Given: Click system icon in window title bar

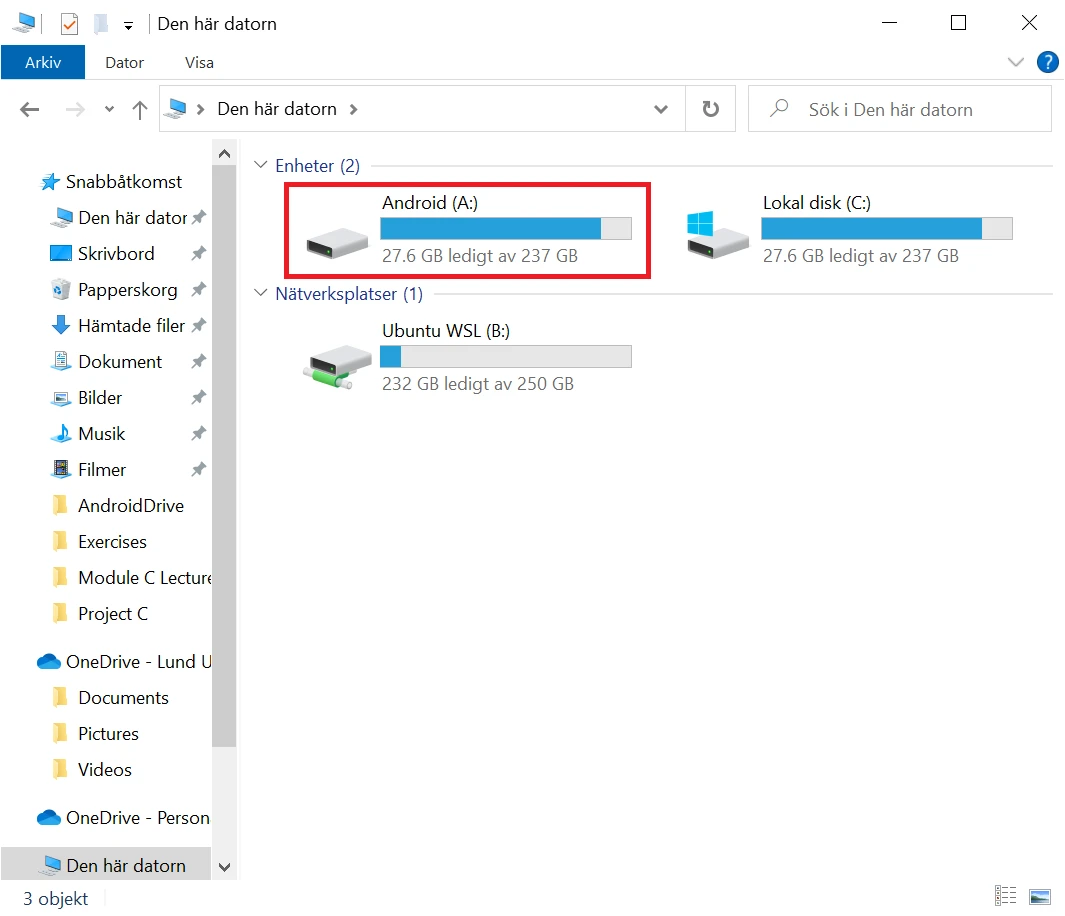Looking at the screenshot, I should [24, 24].
